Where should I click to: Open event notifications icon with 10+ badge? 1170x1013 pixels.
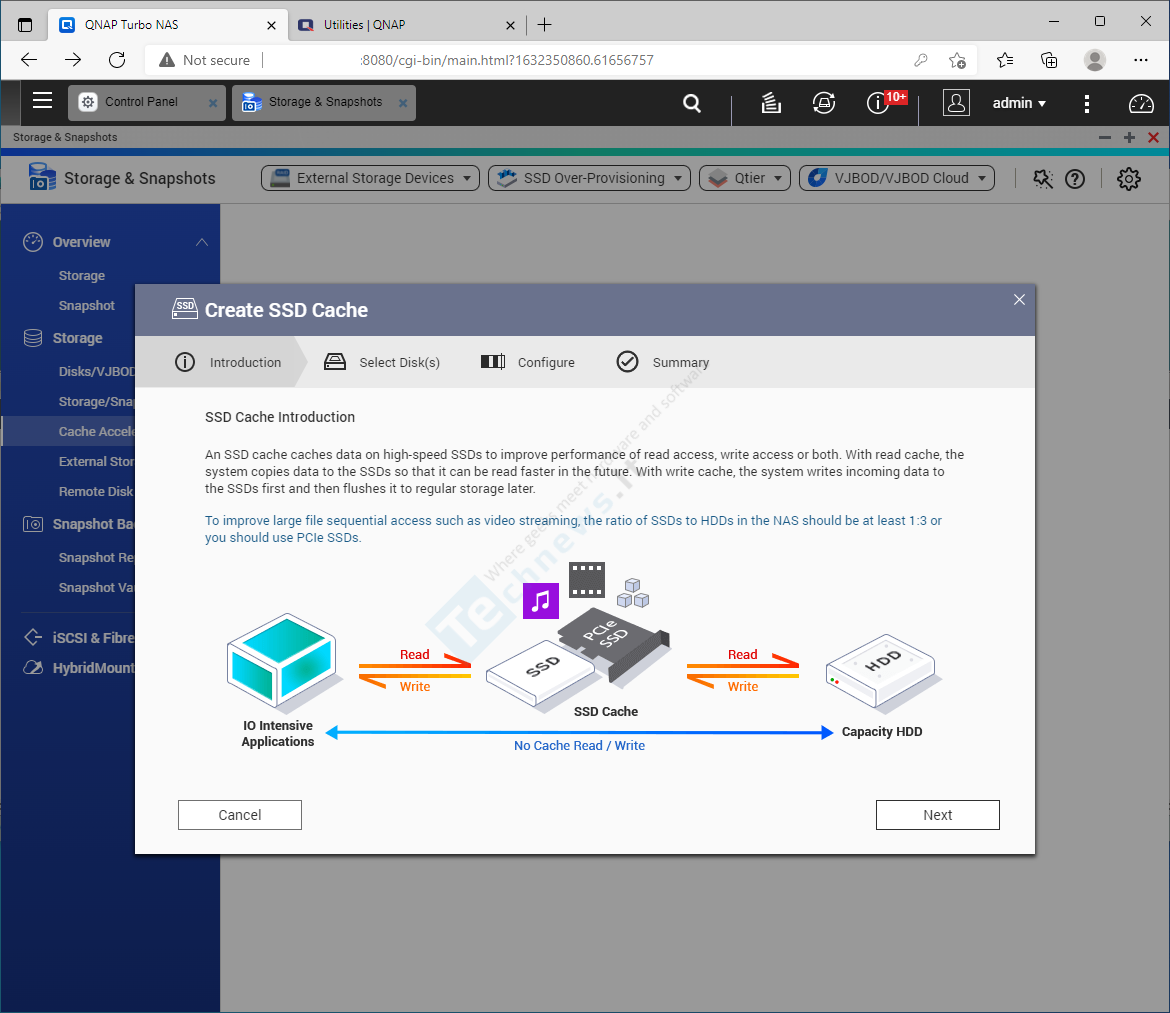pyautogui.click(x=880, y=103)
